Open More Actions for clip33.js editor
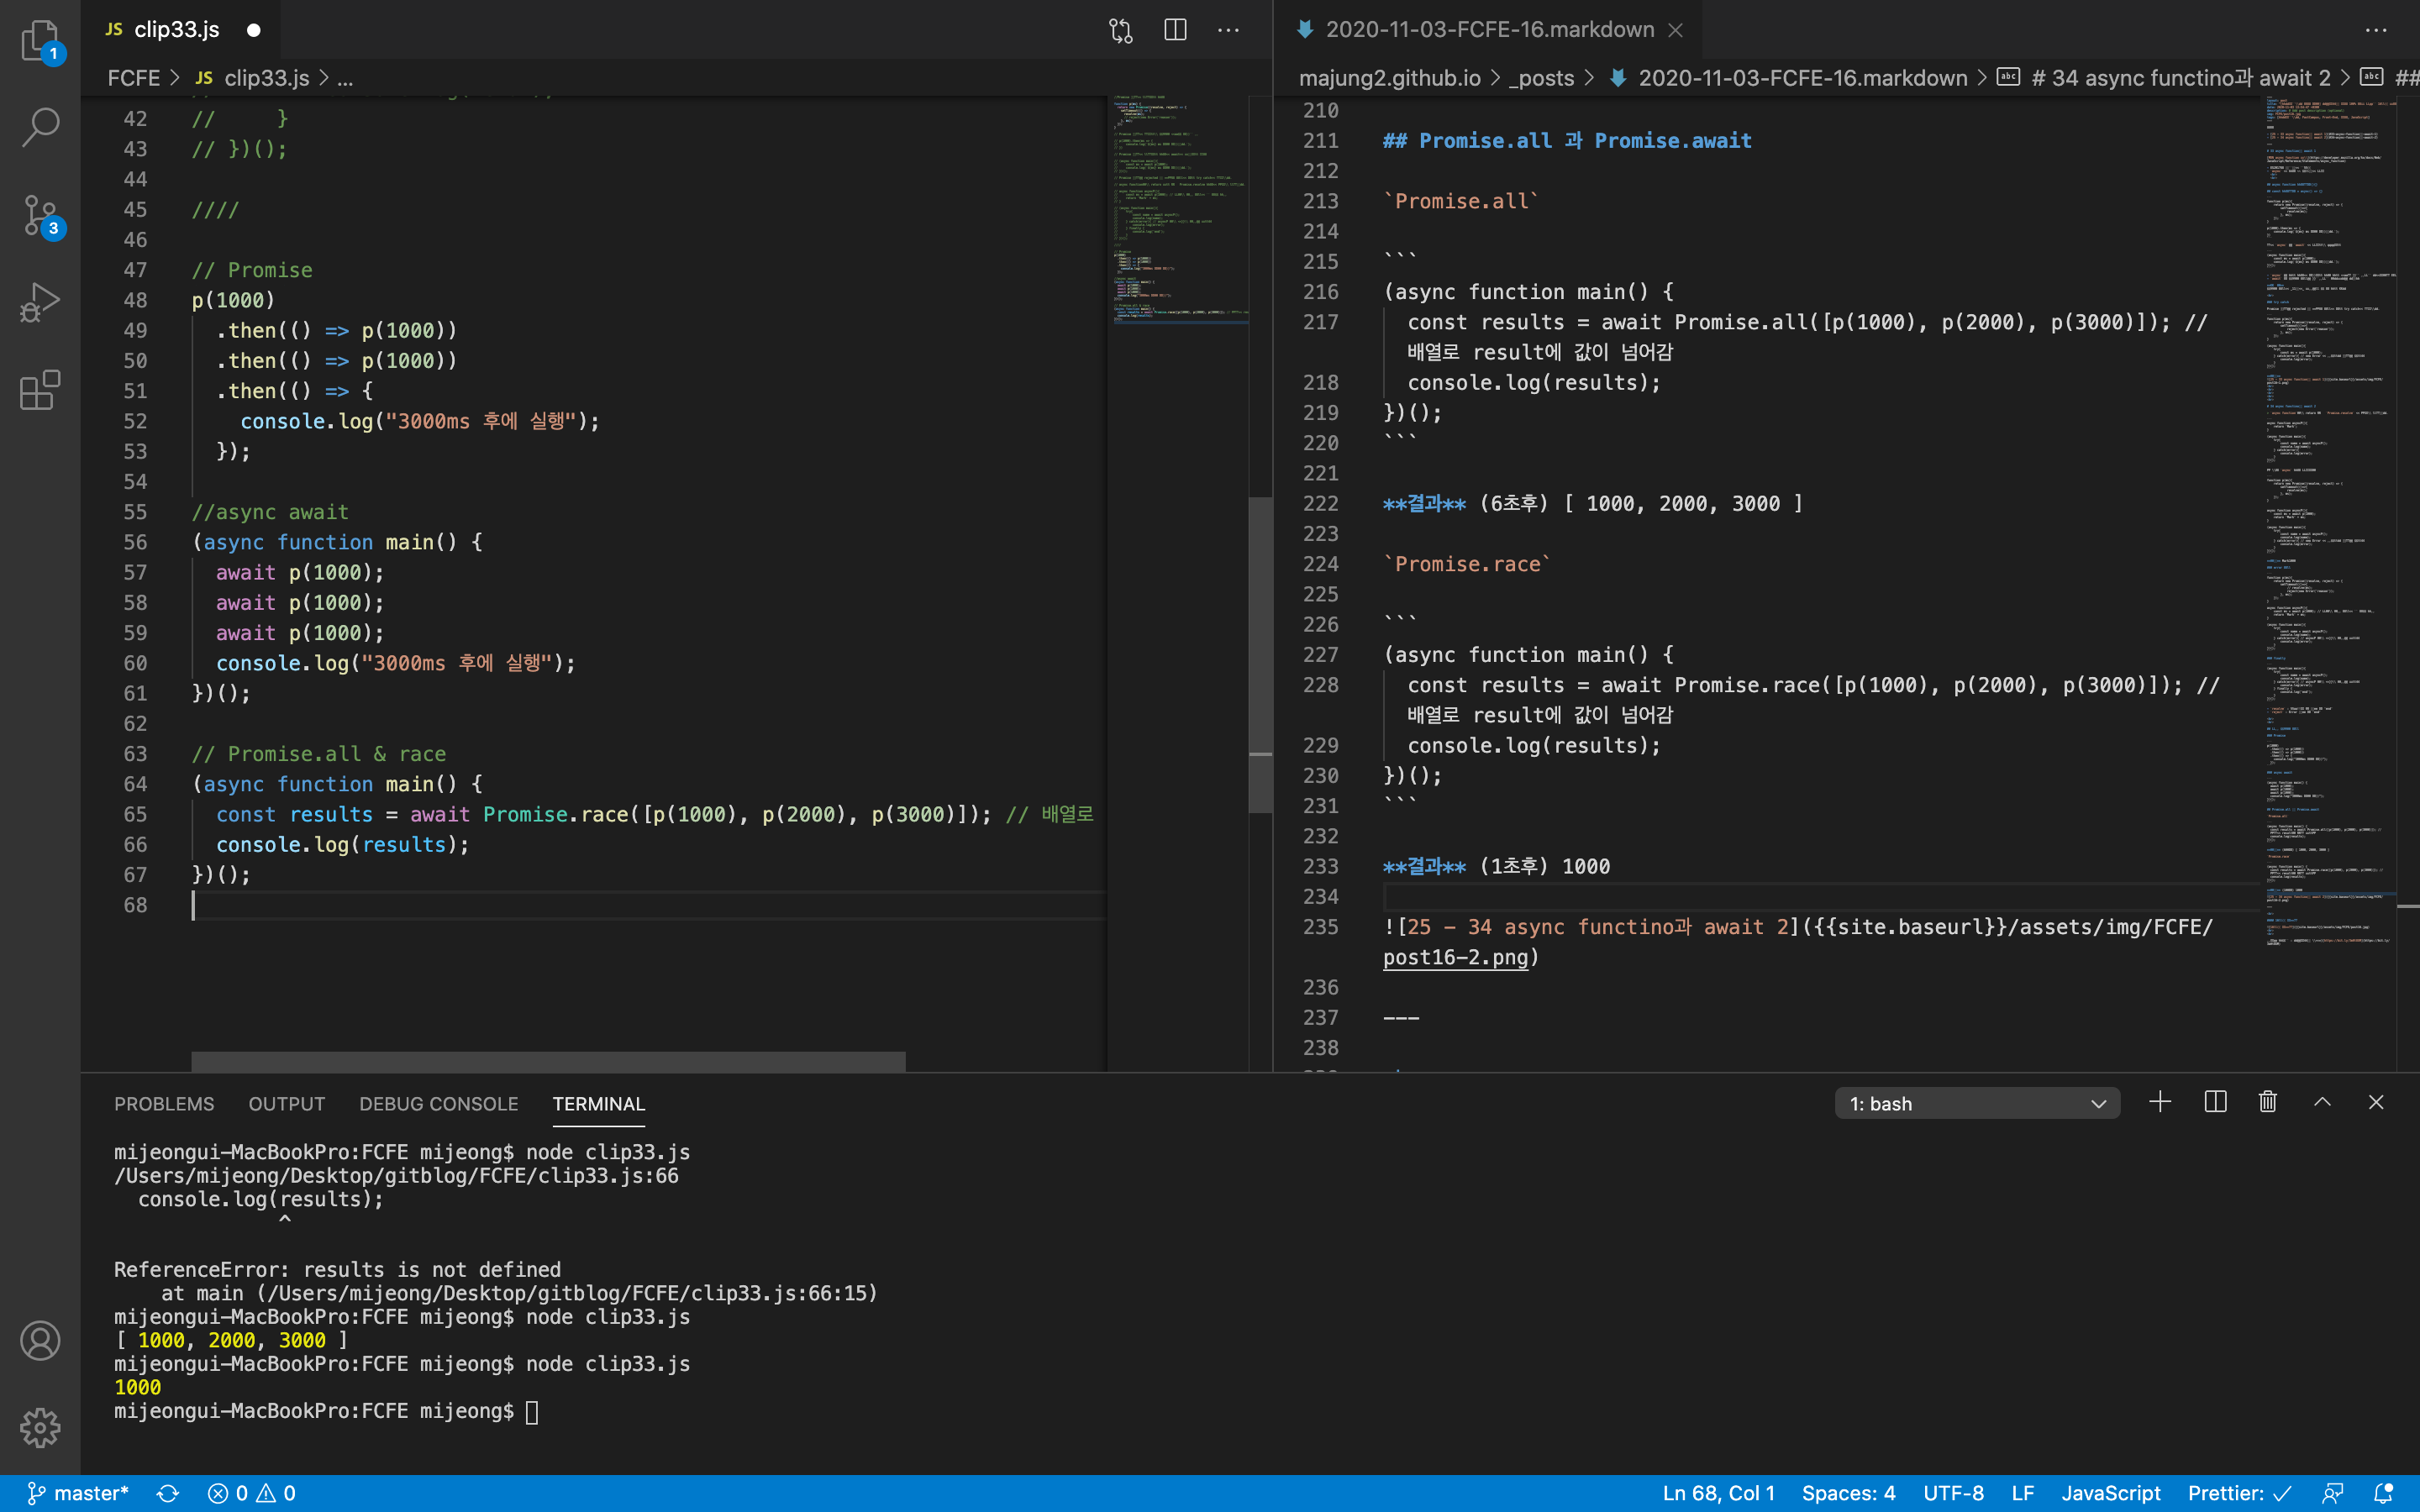Viewport: 2420px width, 1512px height. (1228, 30)
